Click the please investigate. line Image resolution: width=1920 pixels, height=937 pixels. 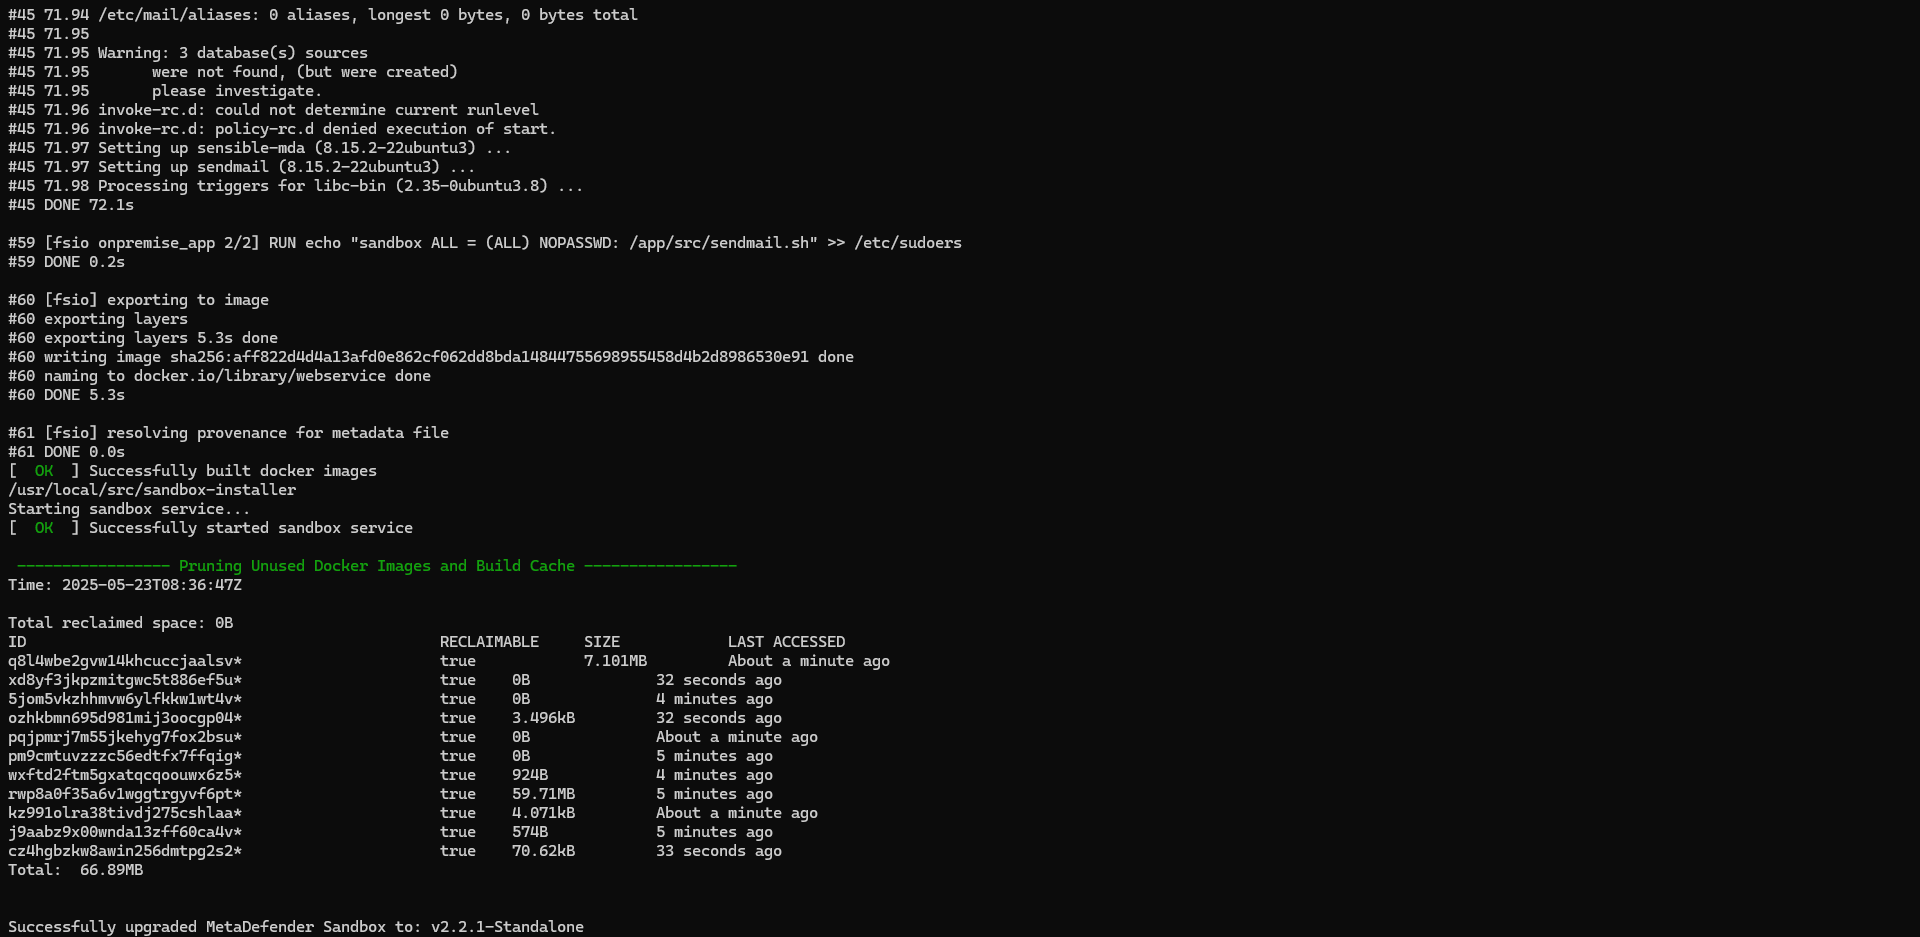click(165, 91)
